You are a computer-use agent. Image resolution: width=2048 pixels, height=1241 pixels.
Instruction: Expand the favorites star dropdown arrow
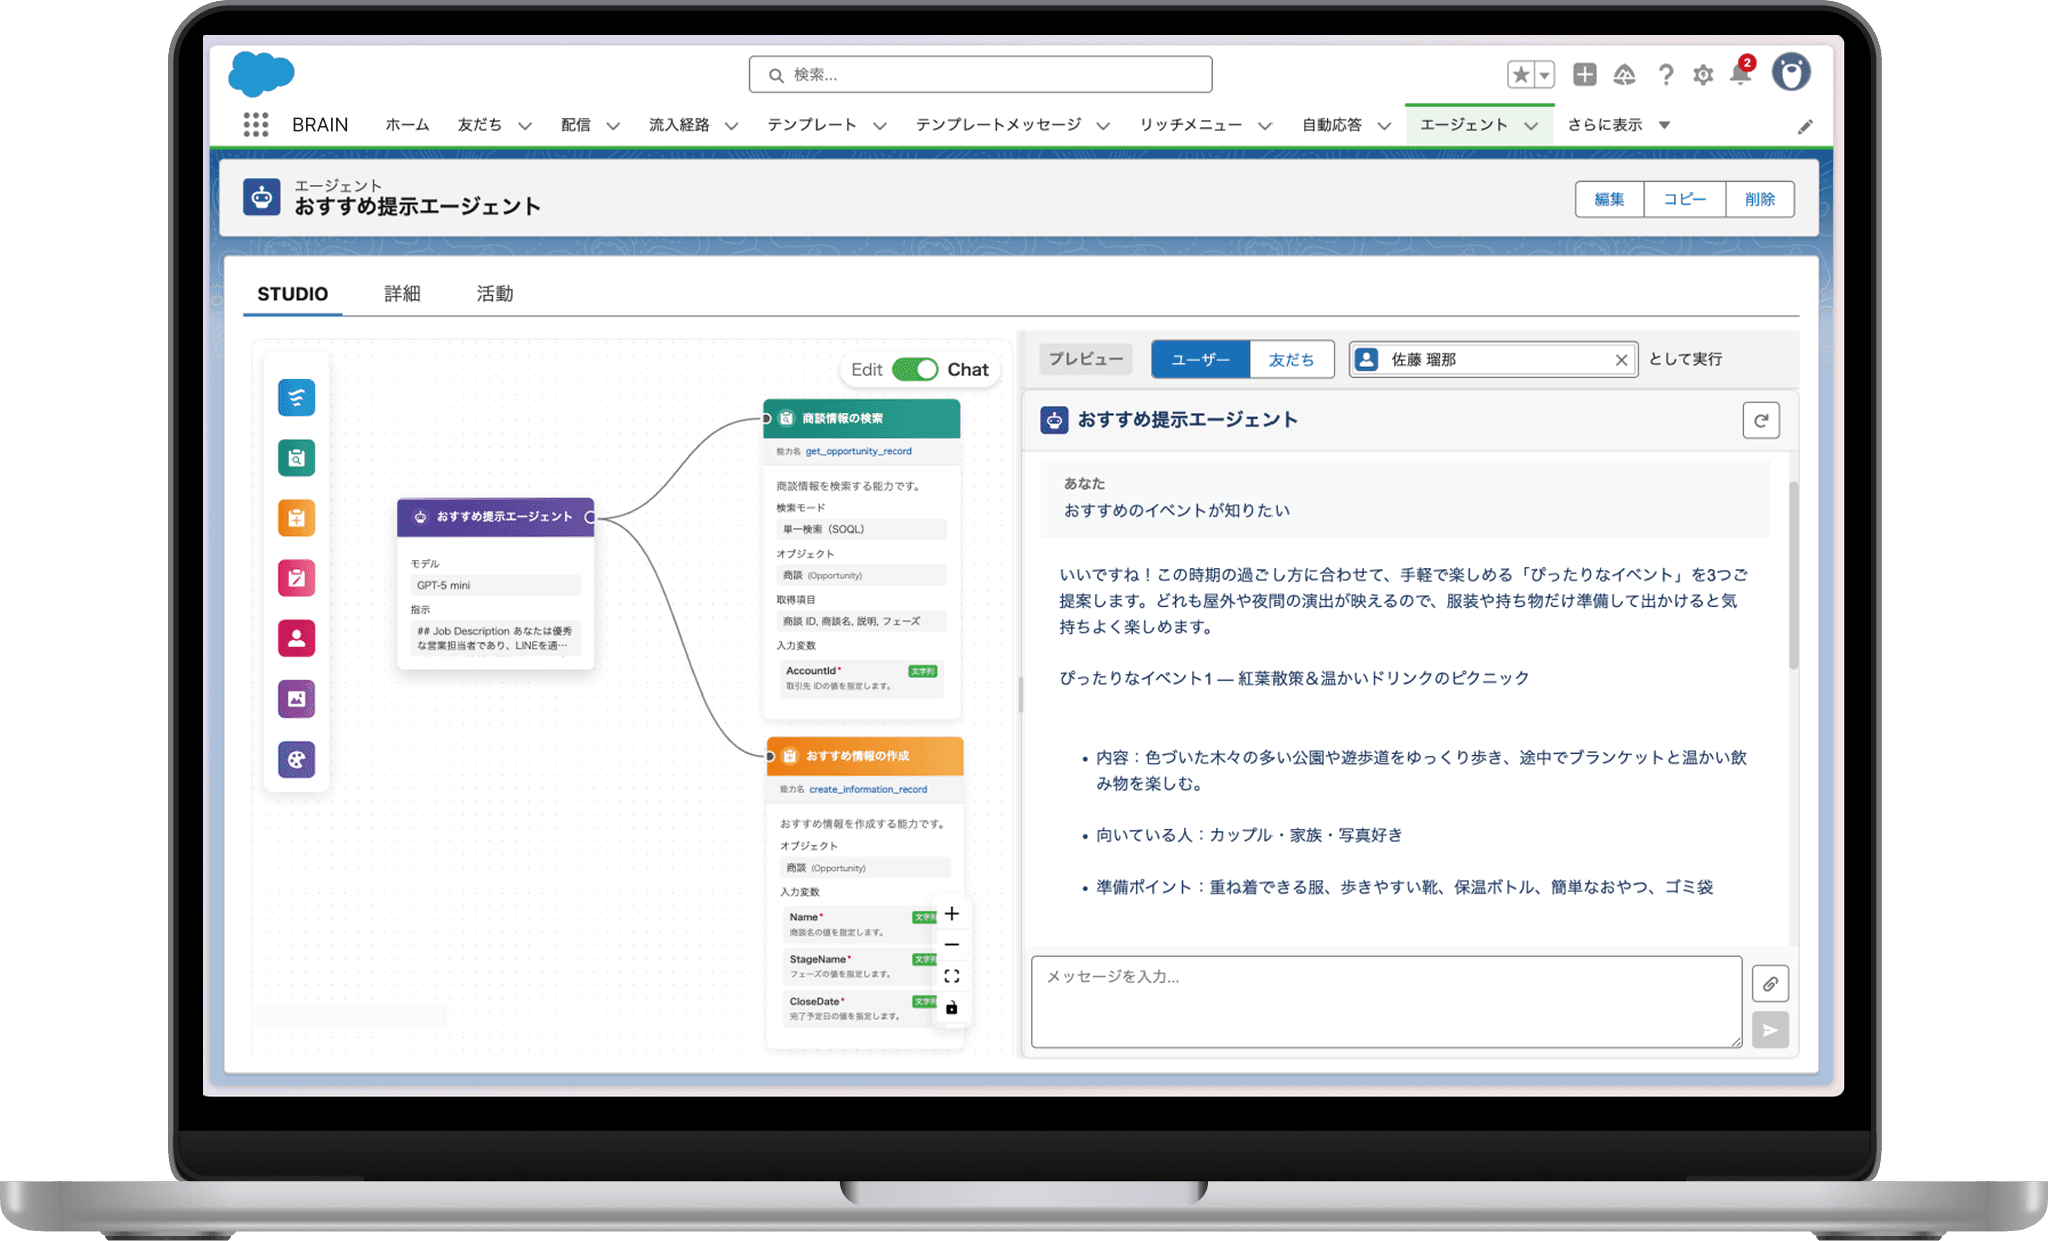[x=1545, y=75]
